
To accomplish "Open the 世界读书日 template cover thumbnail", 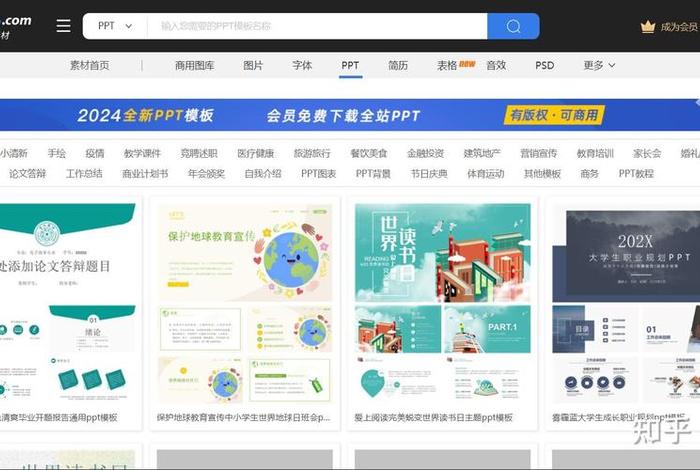I will click(x=443, y=253).
